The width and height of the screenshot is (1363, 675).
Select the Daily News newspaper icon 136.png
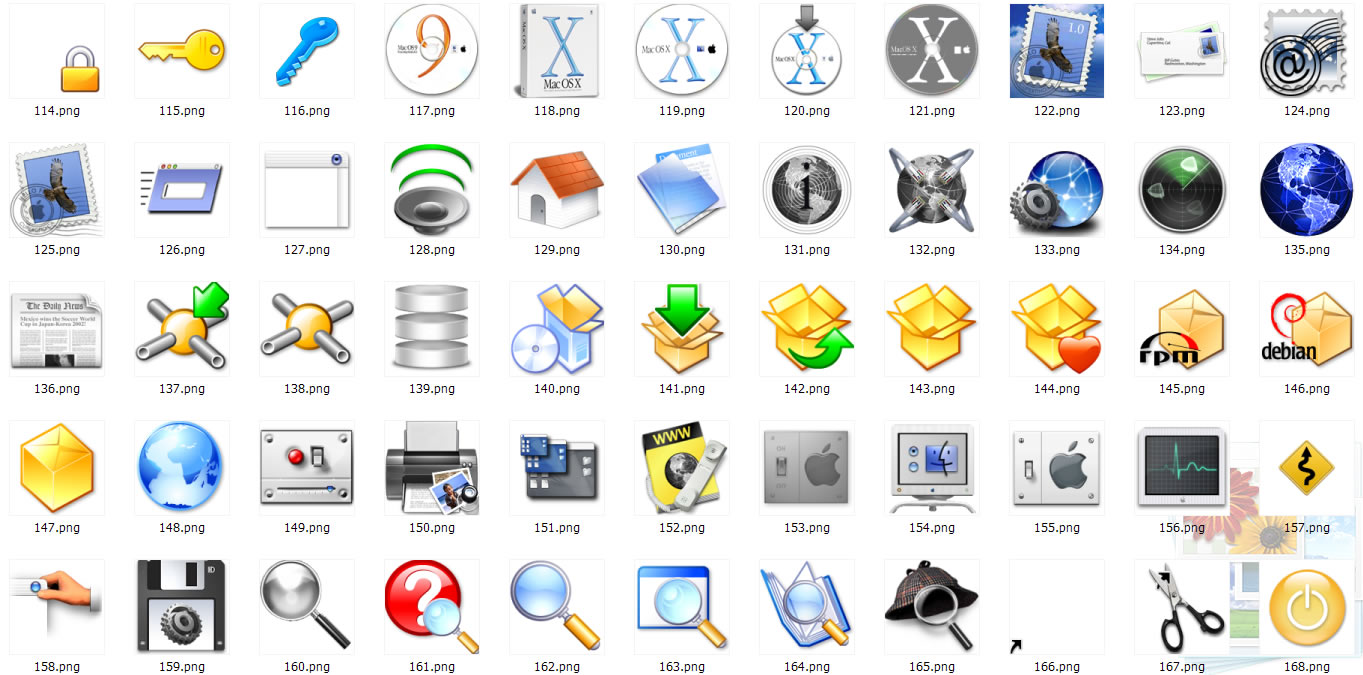(57, 329)
